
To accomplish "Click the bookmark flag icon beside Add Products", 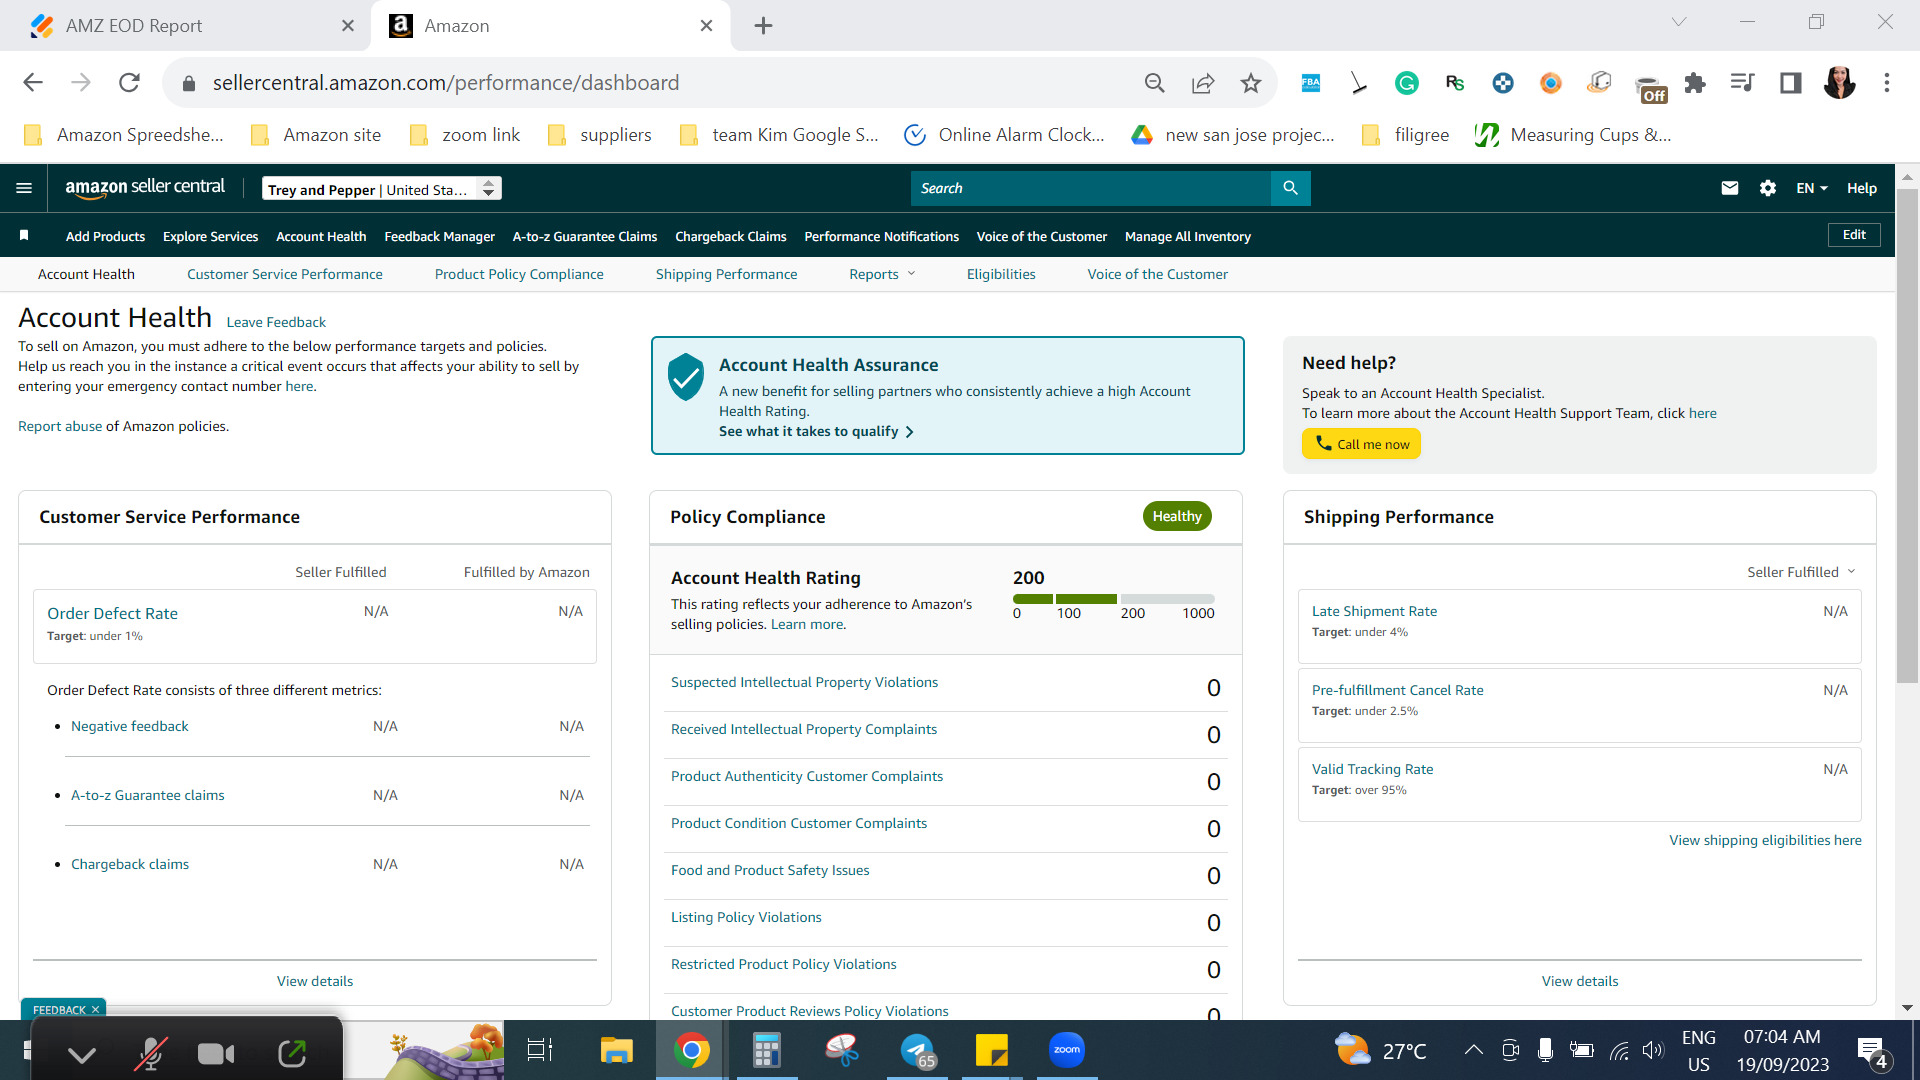I will [x=24, y=236].
